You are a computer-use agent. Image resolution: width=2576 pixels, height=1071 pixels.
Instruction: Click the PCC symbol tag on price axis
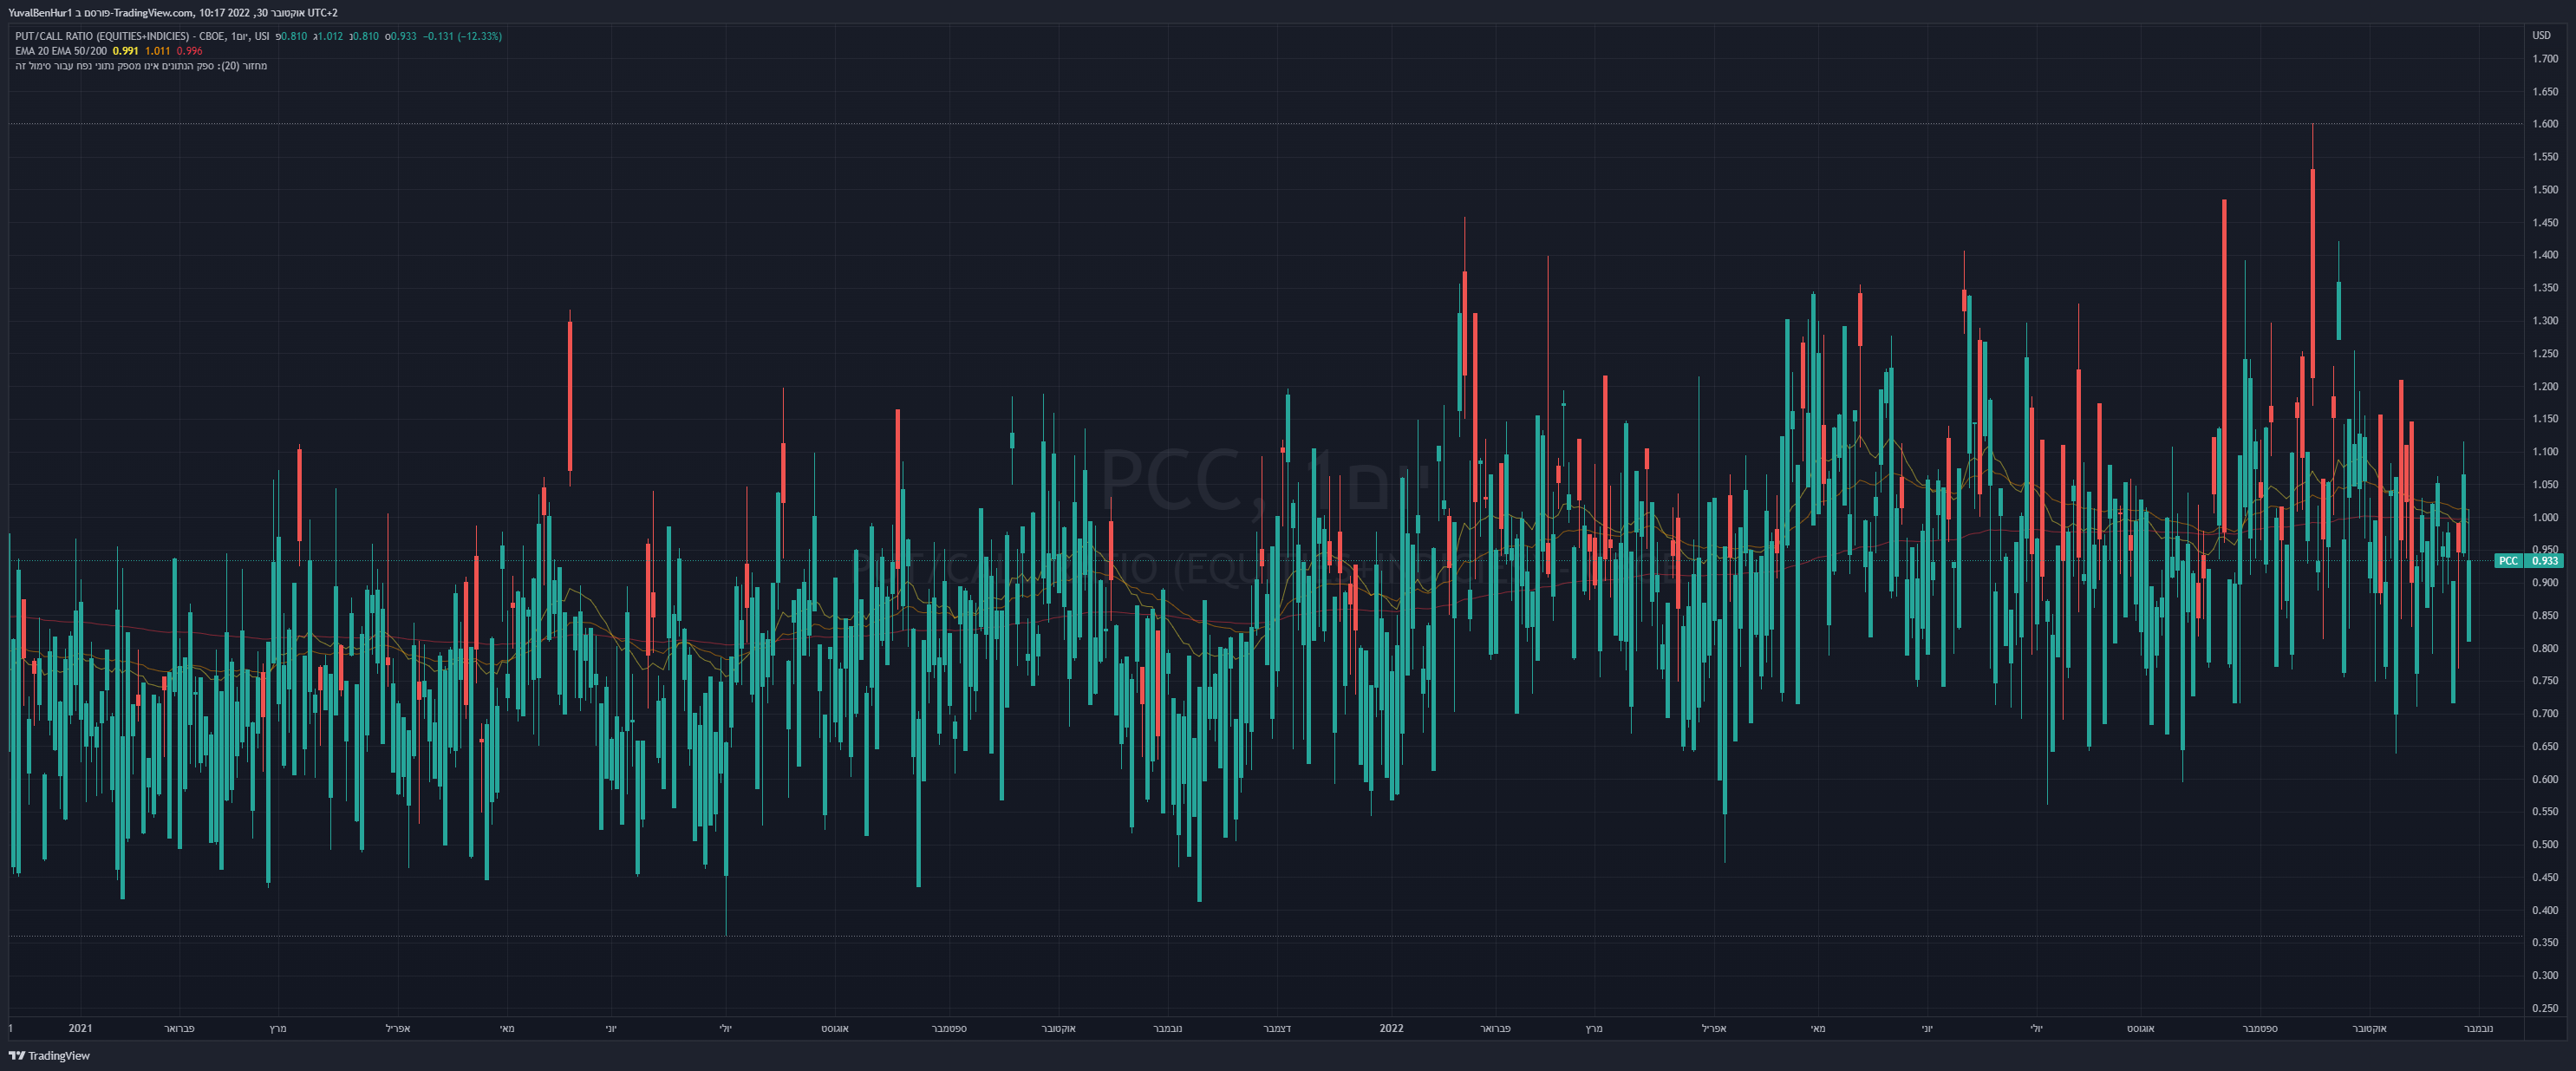pyautogui.click(x=2508, y=561)
